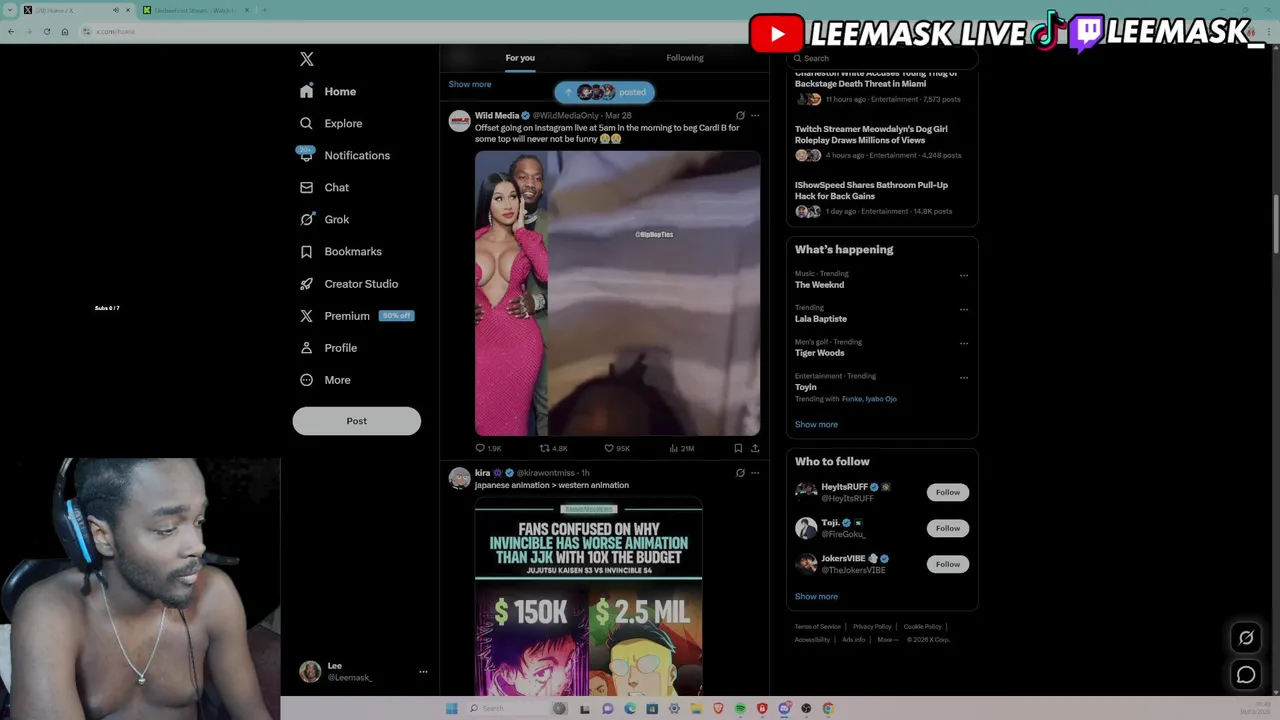This screenshot has width=1280, height=720.
Task: Click the floating messages chat button
Action: (x=1246, y=675)
